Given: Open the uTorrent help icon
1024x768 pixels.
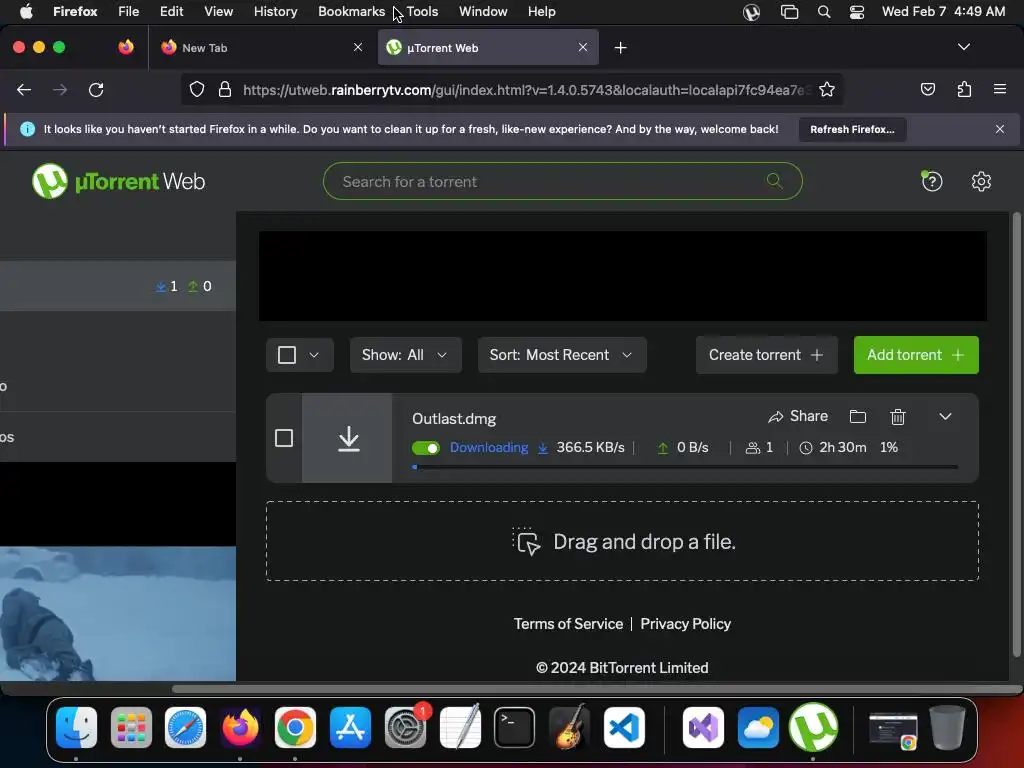Looking at the screenshot, I should pyautogui.click(x=931, y=181).
